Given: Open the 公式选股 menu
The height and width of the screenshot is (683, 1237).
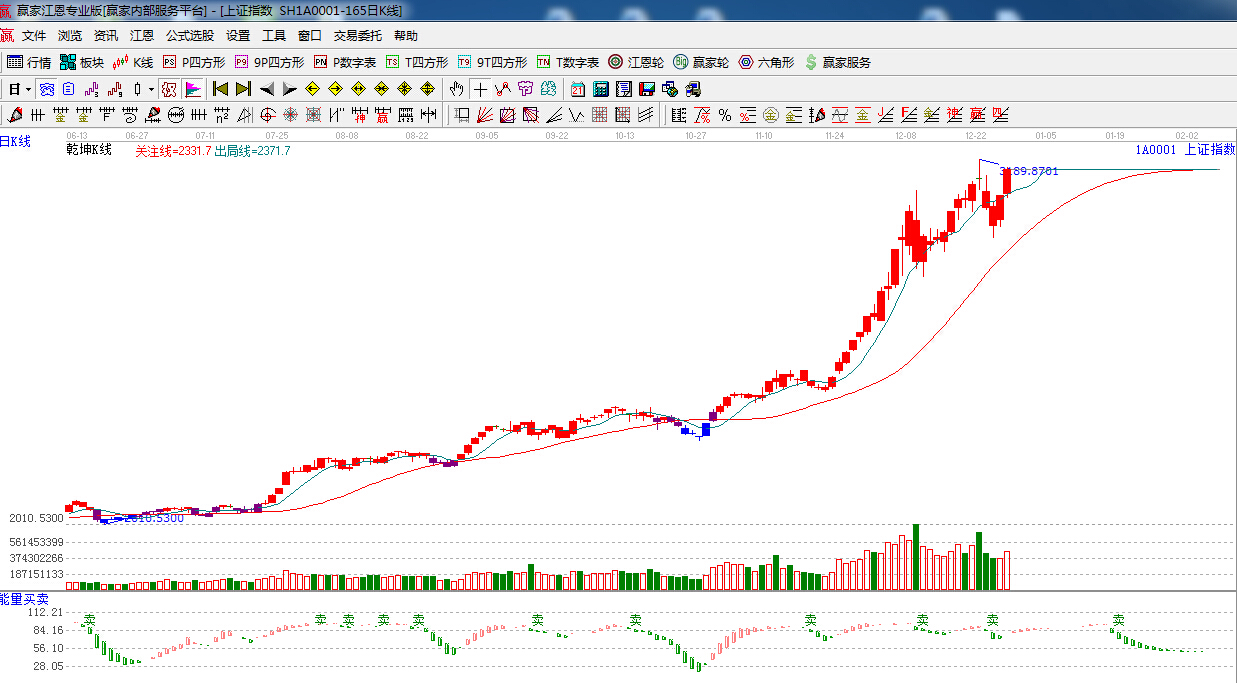Looking at the screenshot, I should click(x=189, y=35).
